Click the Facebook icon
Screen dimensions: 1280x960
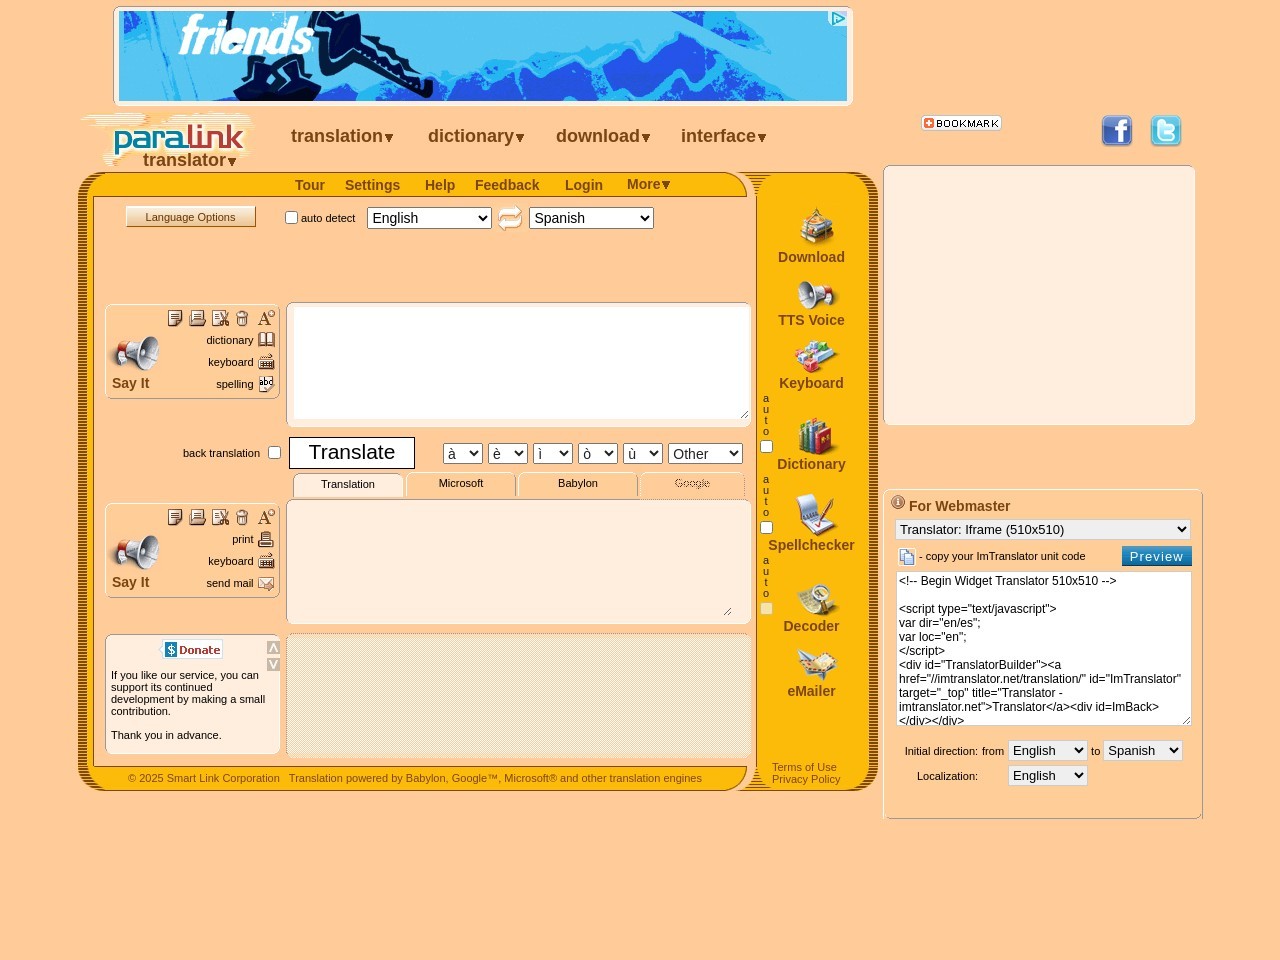tap(1117, 131)
